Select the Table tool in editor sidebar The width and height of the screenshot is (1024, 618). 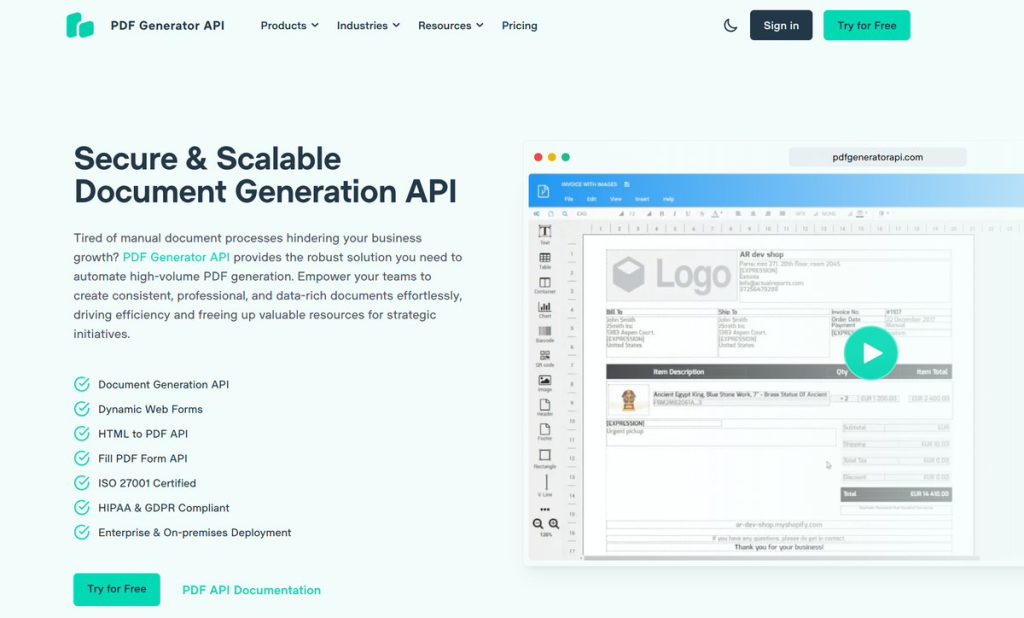tap(545, 259)
